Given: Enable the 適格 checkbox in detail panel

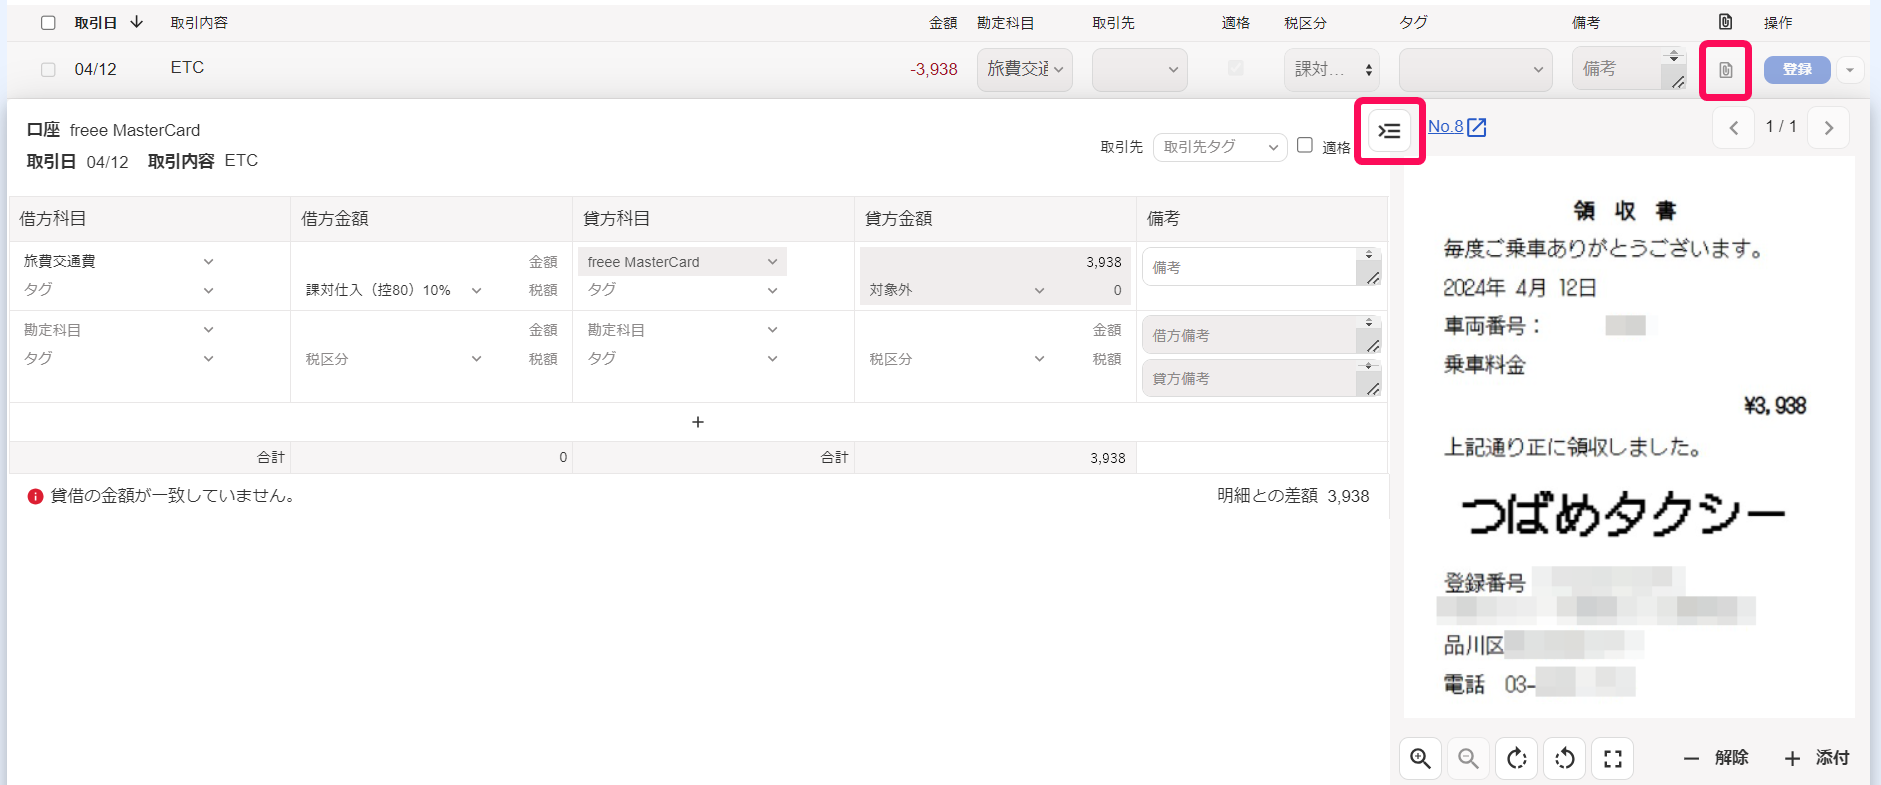Looking at the screenshot, I should 1304,145.
